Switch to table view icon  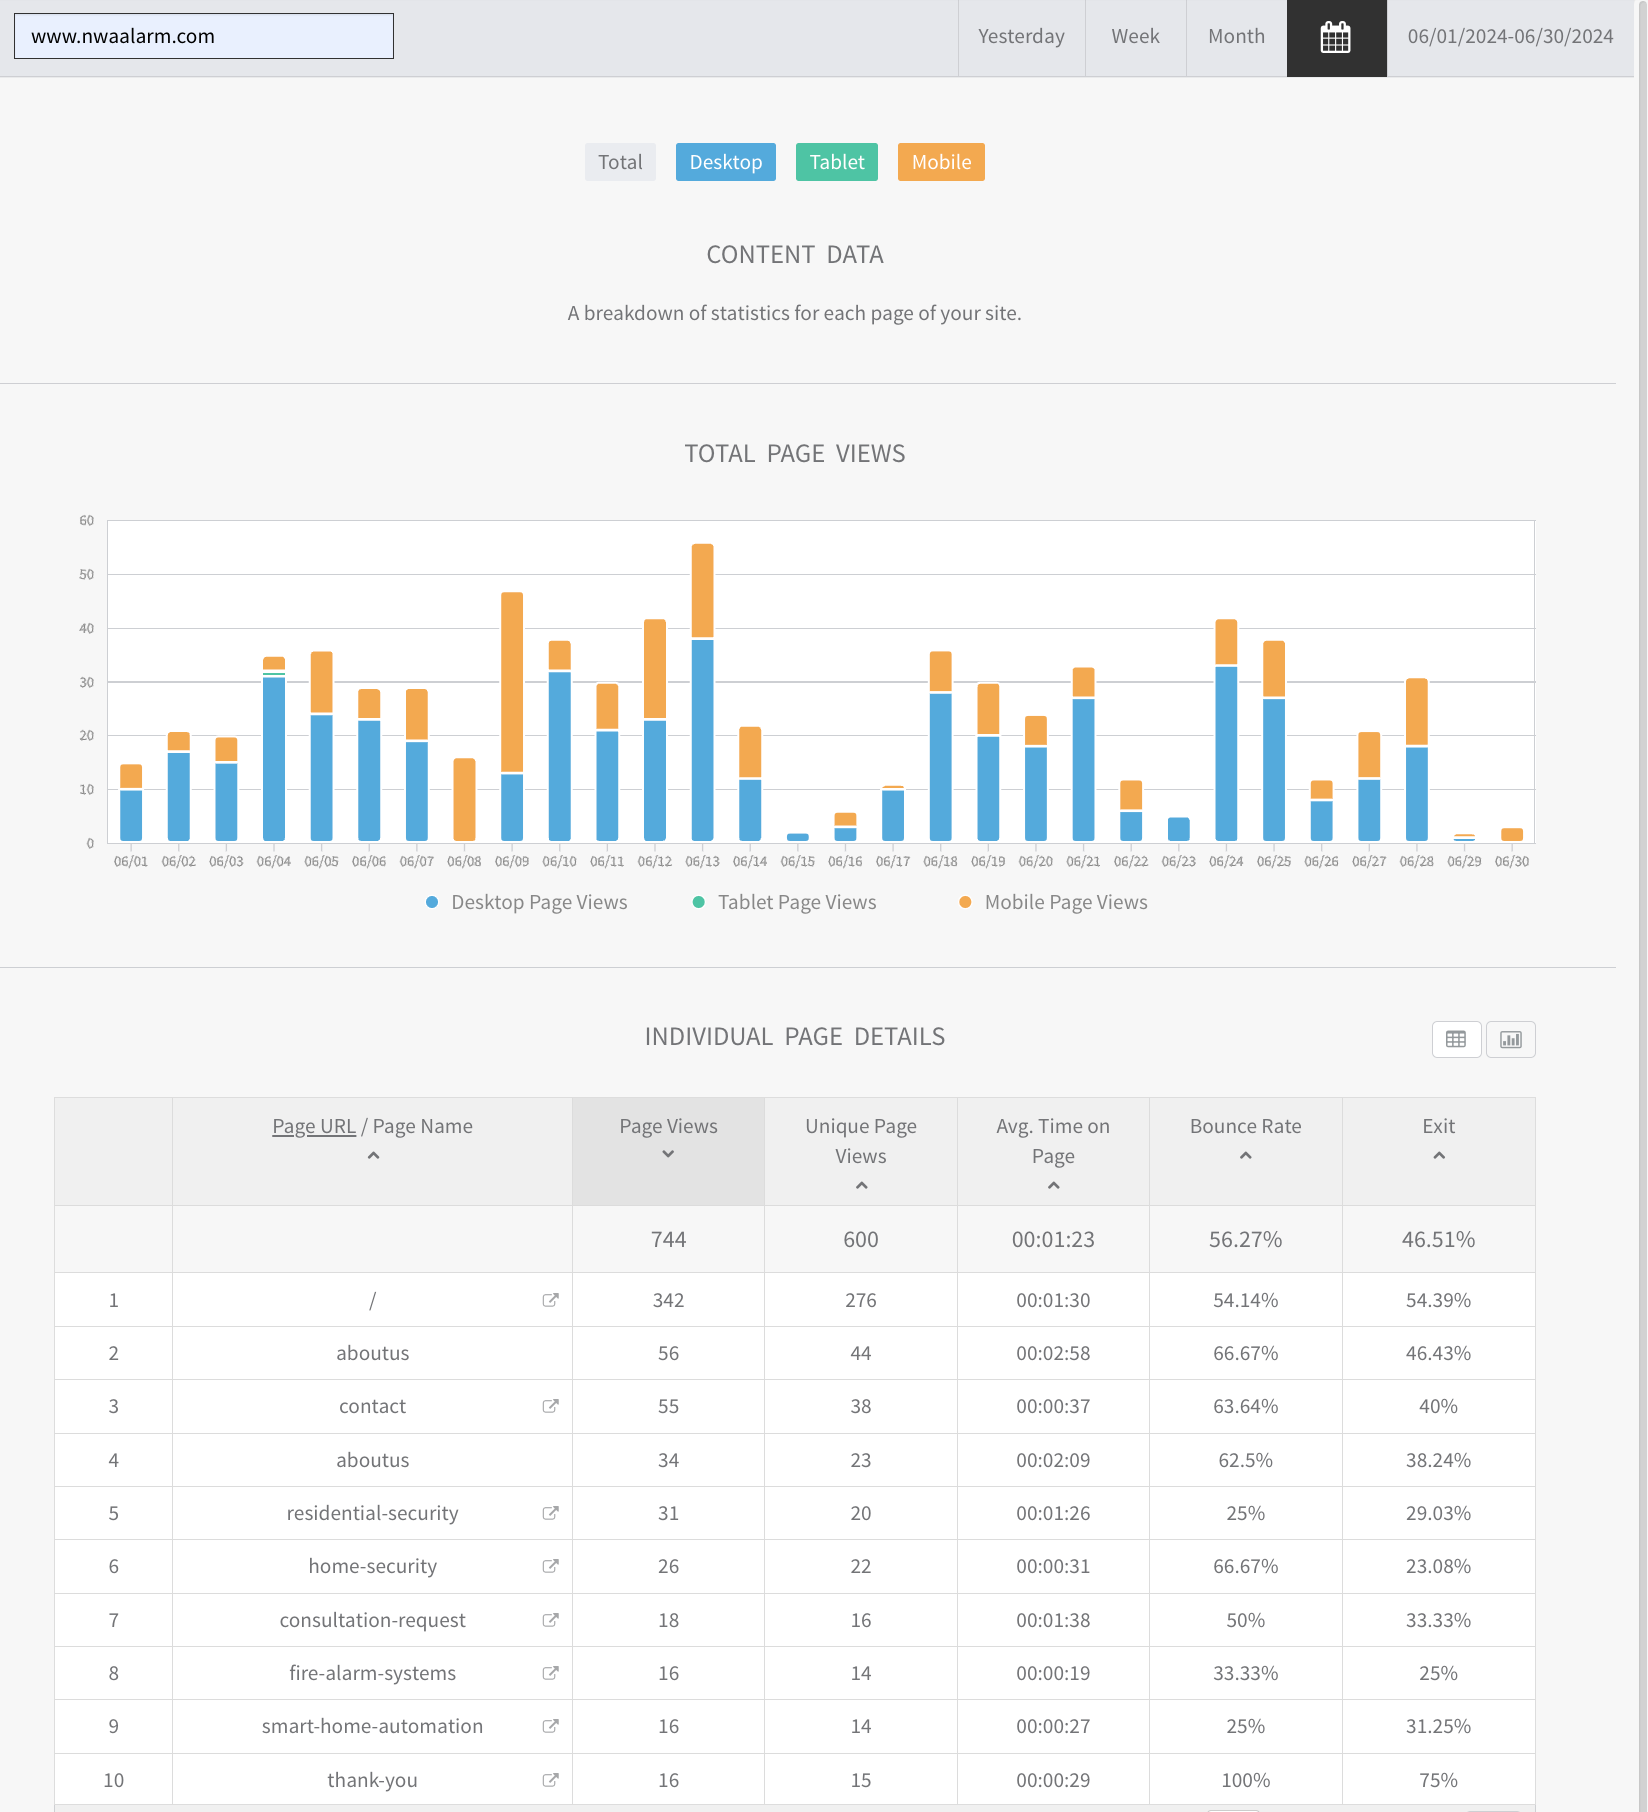pyautogui.click(x=1455, y=1039)
